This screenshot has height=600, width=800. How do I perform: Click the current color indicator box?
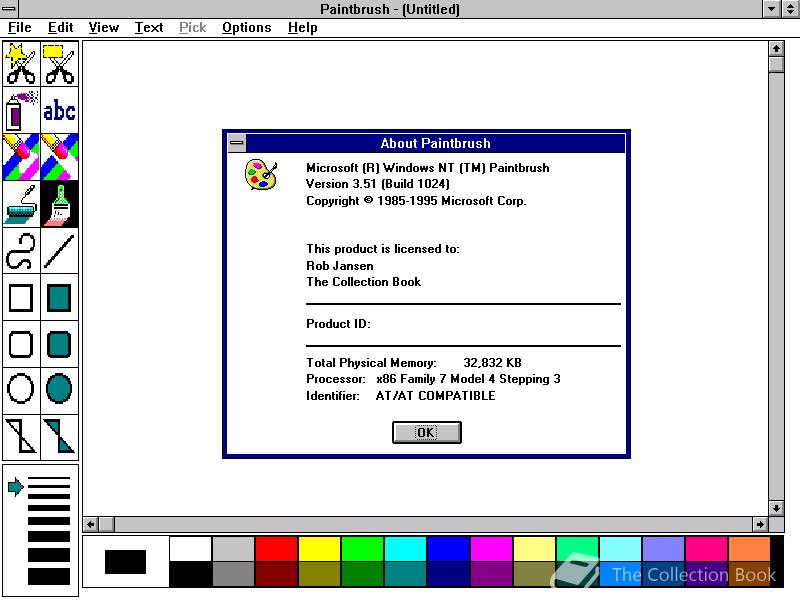tap(126, 562)
